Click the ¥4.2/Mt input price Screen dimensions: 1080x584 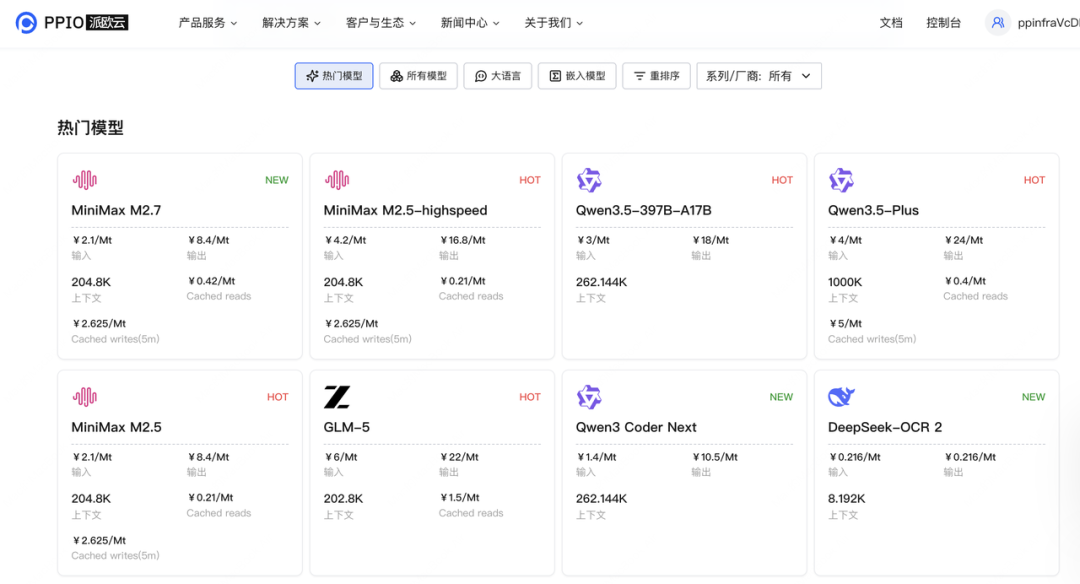pyautogui.click(x=345, y=240)
